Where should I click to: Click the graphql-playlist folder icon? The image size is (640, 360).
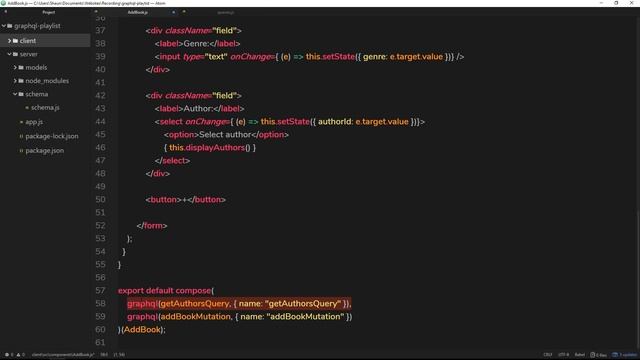pyautogui.click(x=10, y=26)
